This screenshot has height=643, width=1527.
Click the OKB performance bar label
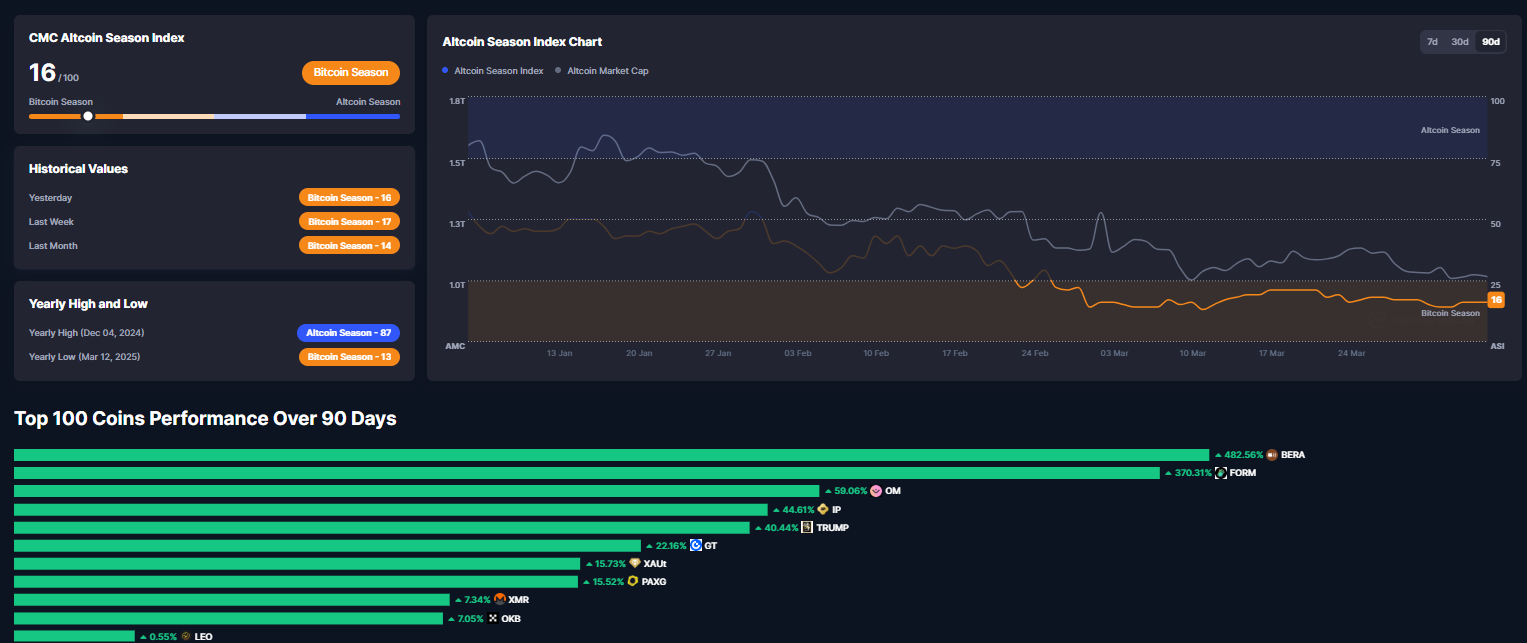click(510, 618)
